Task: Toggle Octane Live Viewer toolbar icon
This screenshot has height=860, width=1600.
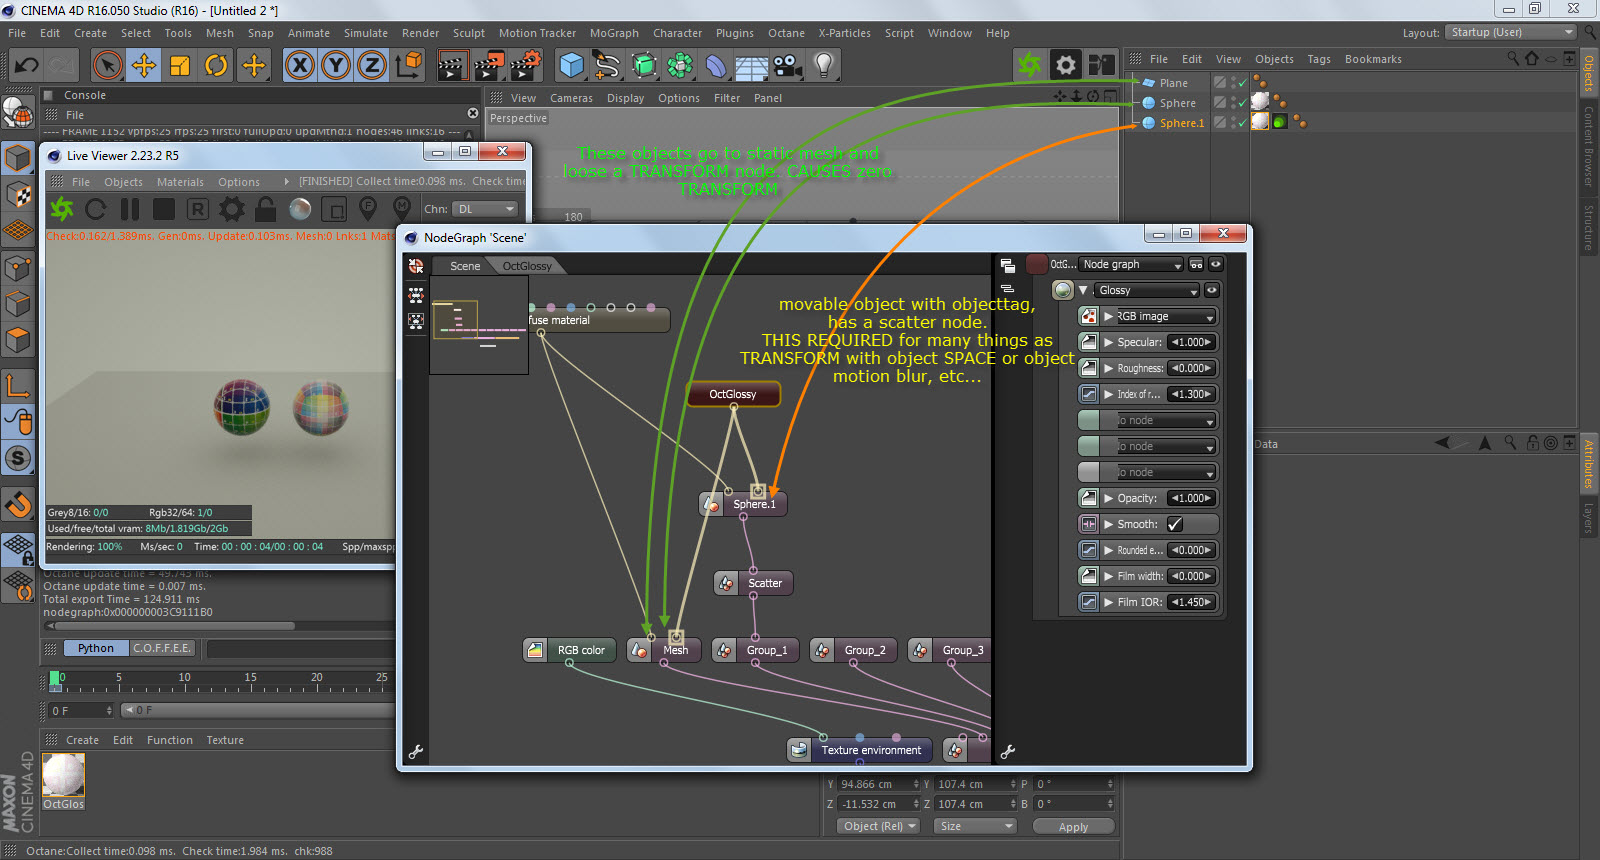Action: [1029, 66]
